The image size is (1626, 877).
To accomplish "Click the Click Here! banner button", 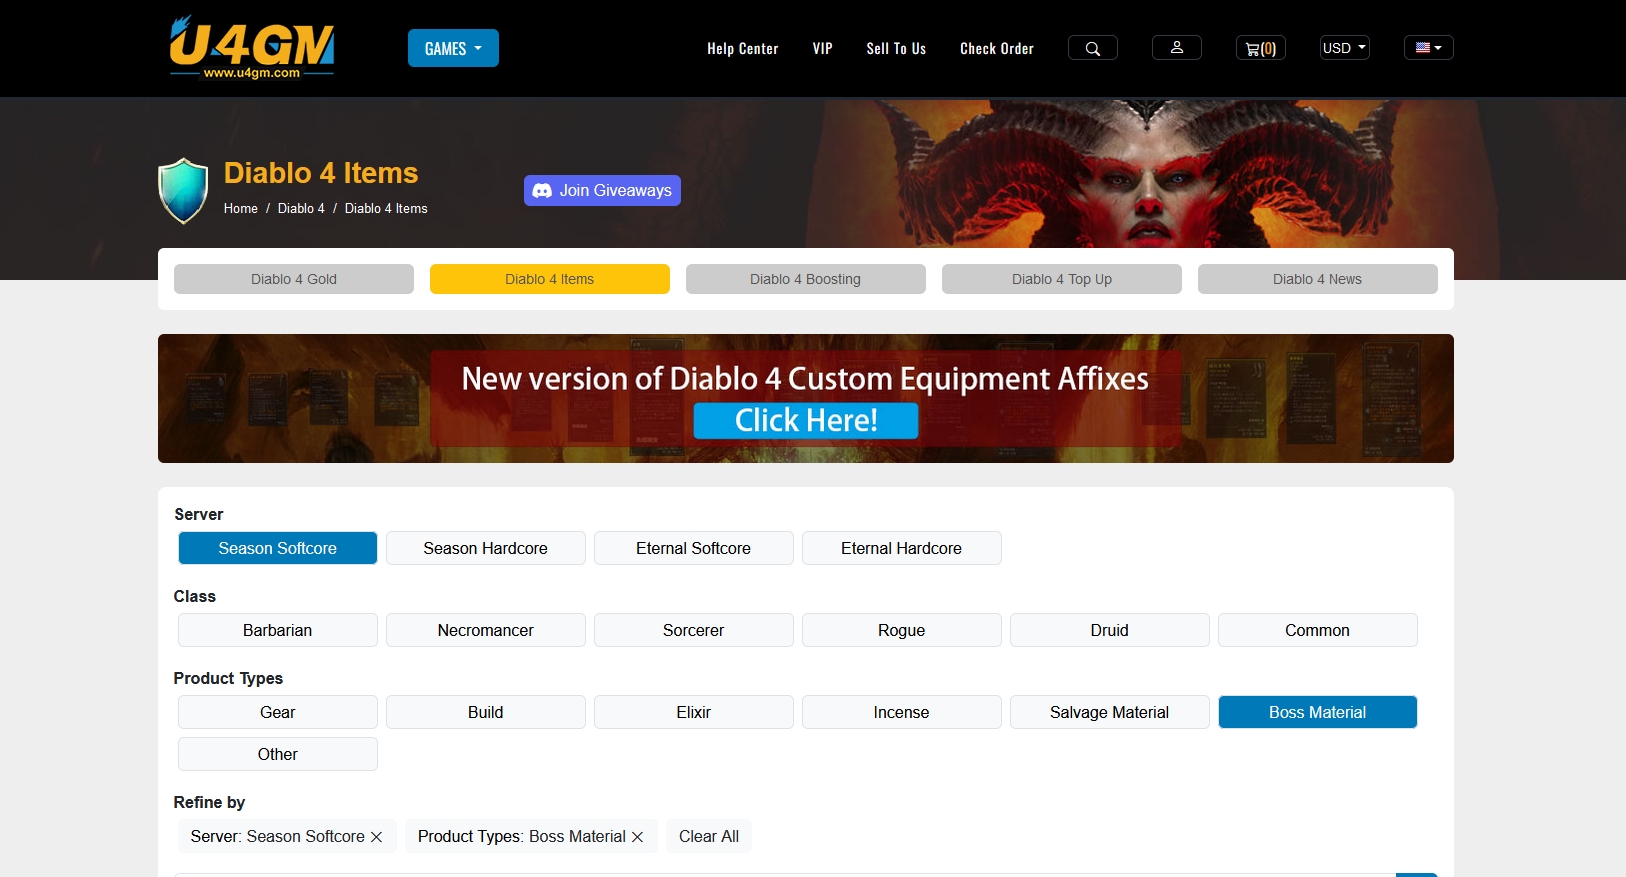I will pos(806,421).
